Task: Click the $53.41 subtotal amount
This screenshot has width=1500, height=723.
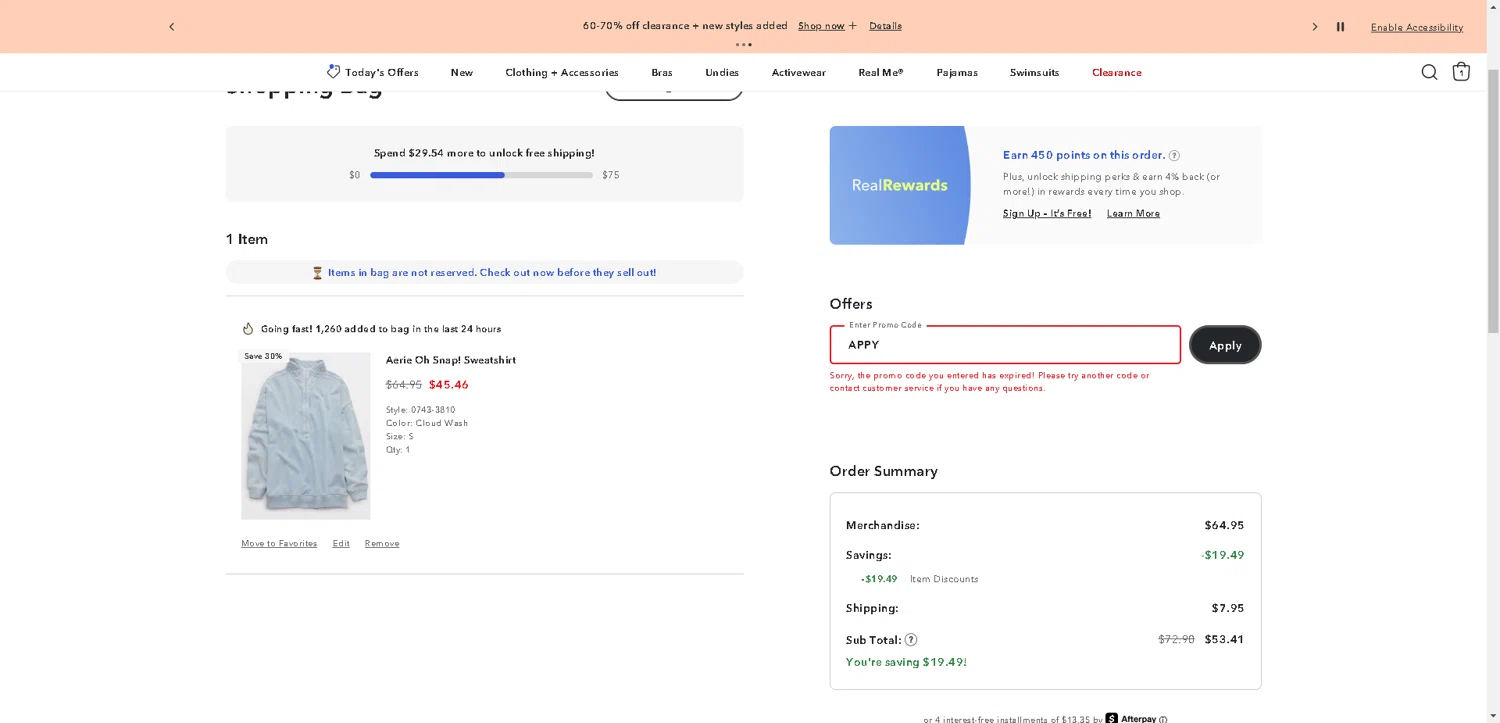Action: [x=1224, y=639]
